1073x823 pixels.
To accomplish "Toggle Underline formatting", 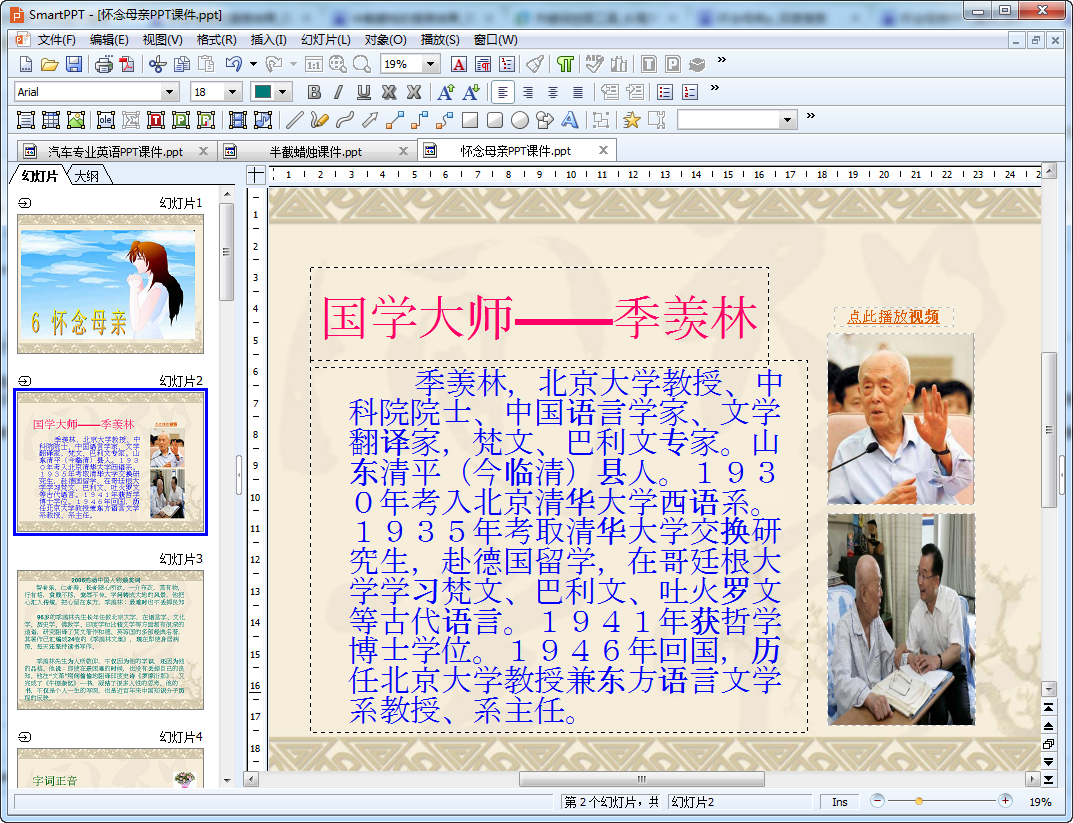I will tap(363, 92).
